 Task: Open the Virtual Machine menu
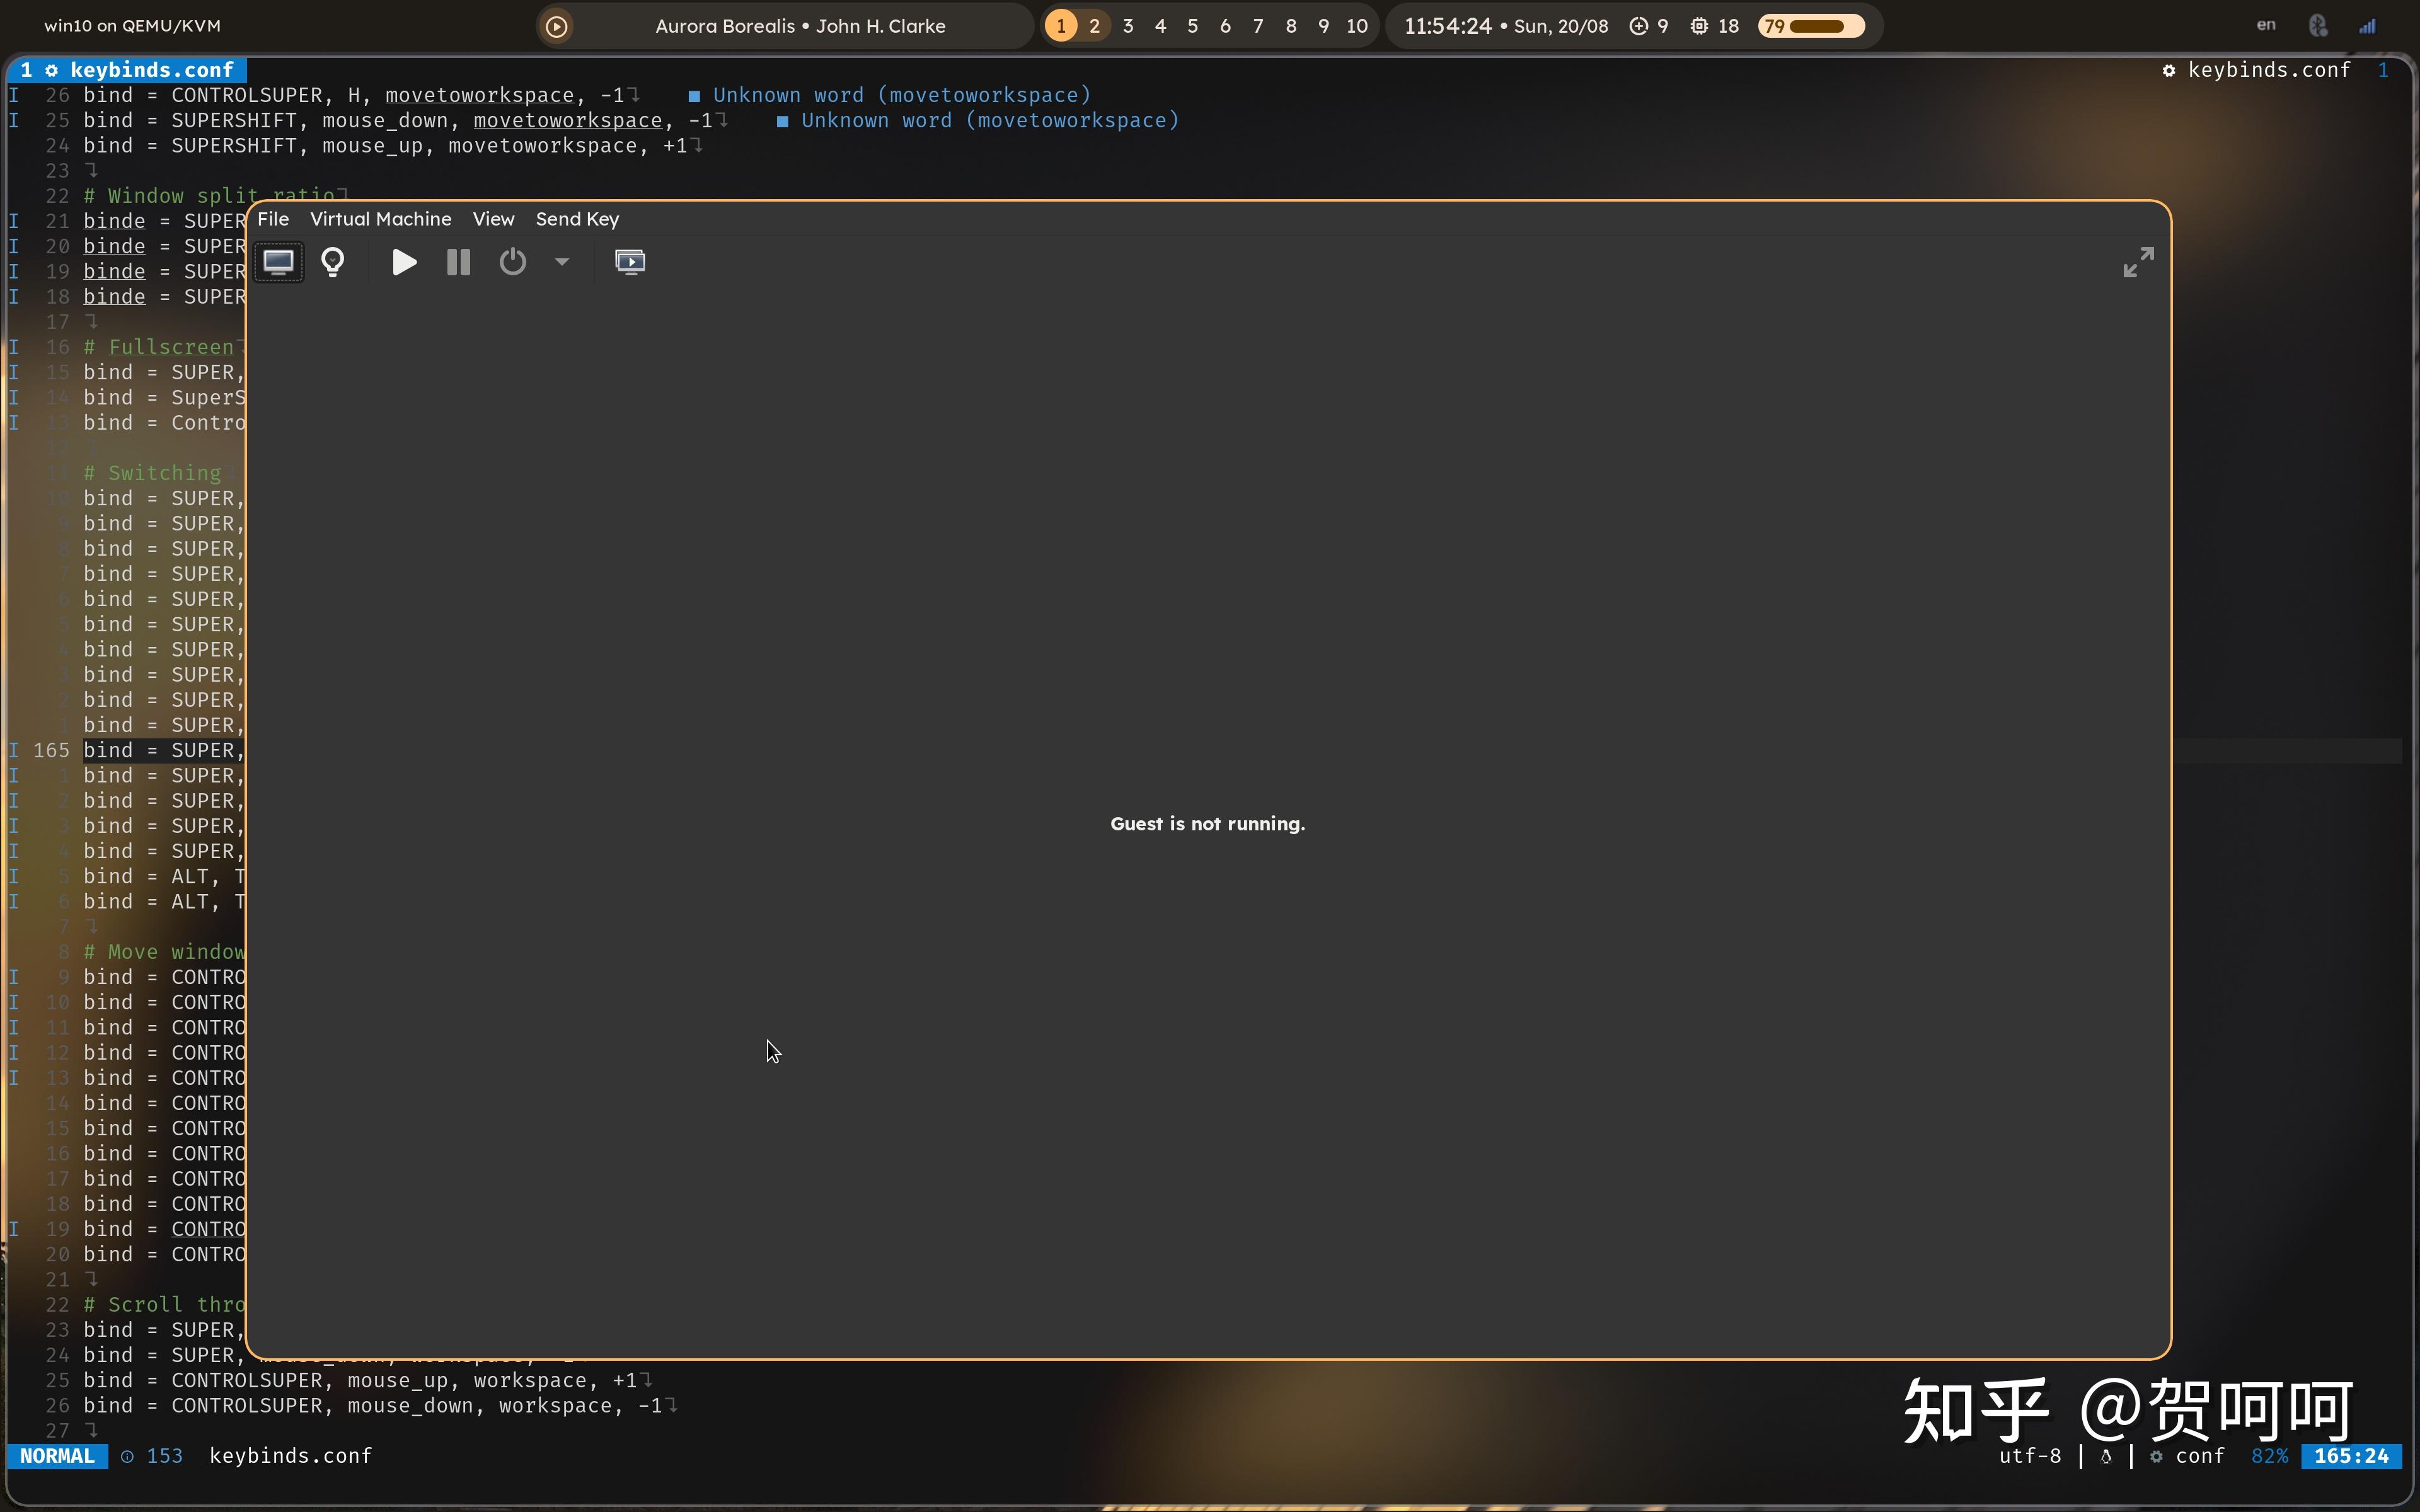point(380,219)
